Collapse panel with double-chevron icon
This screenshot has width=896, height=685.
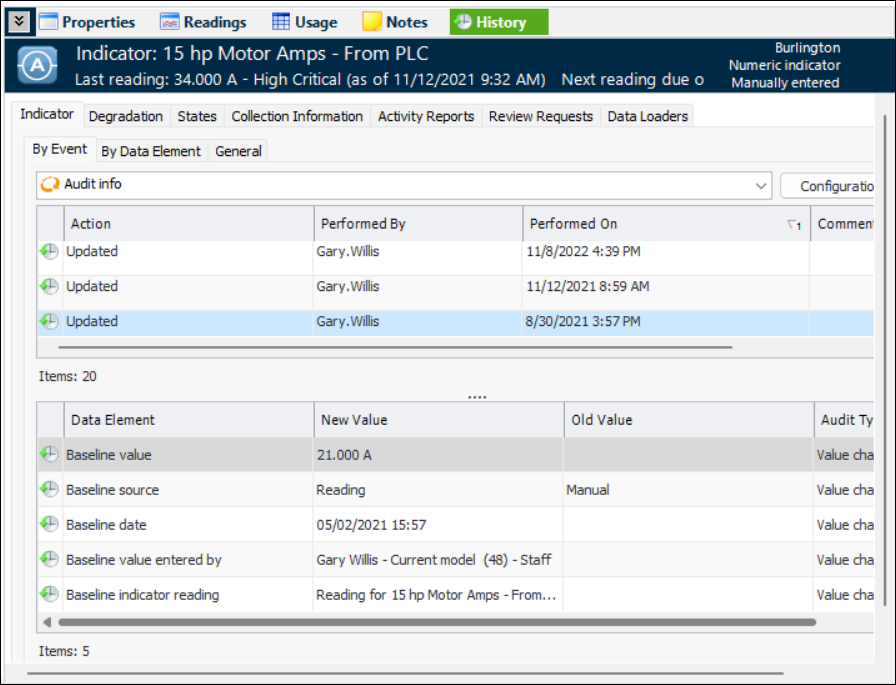click(19, 22)
